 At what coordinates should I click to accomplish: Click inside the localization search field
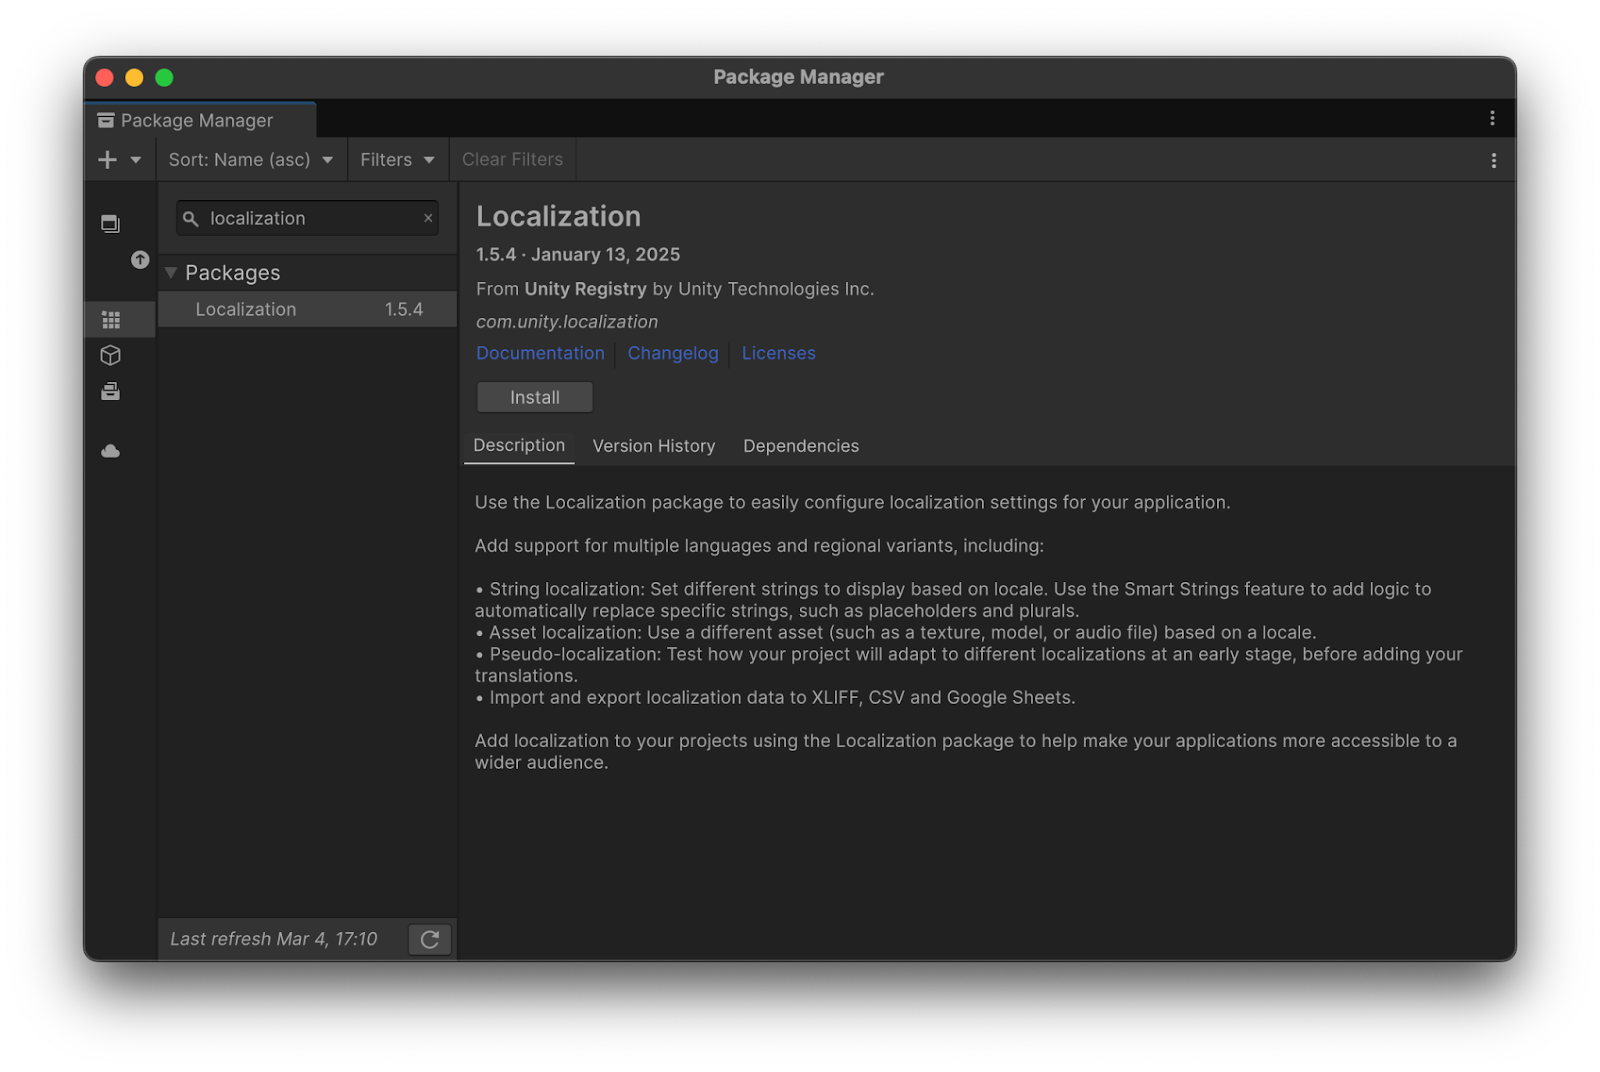307,218
